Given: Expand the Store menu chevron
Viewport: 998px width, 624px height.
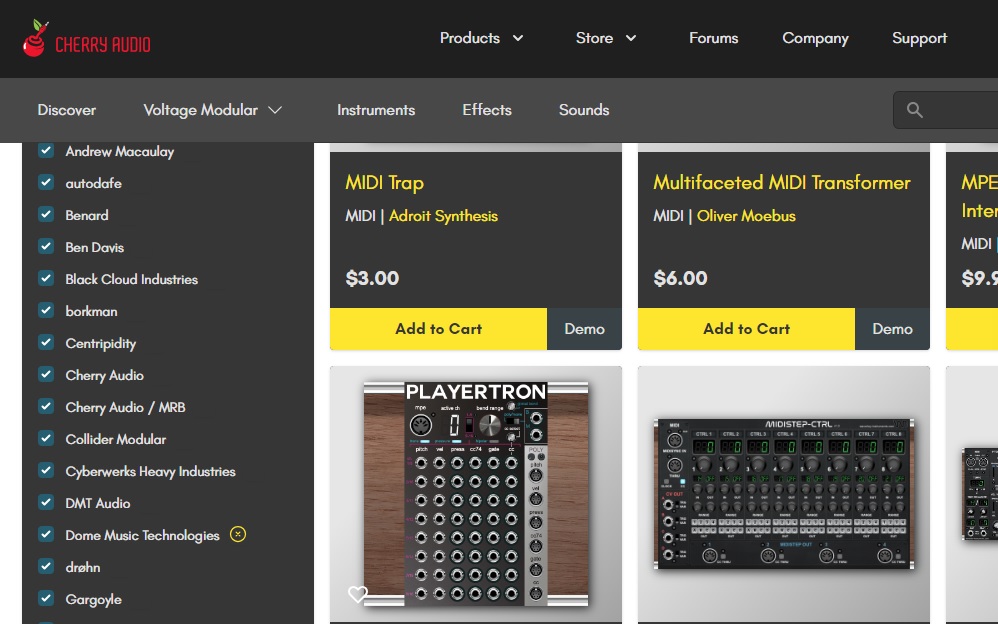Looking at the screenshot, I should point(631,38).
